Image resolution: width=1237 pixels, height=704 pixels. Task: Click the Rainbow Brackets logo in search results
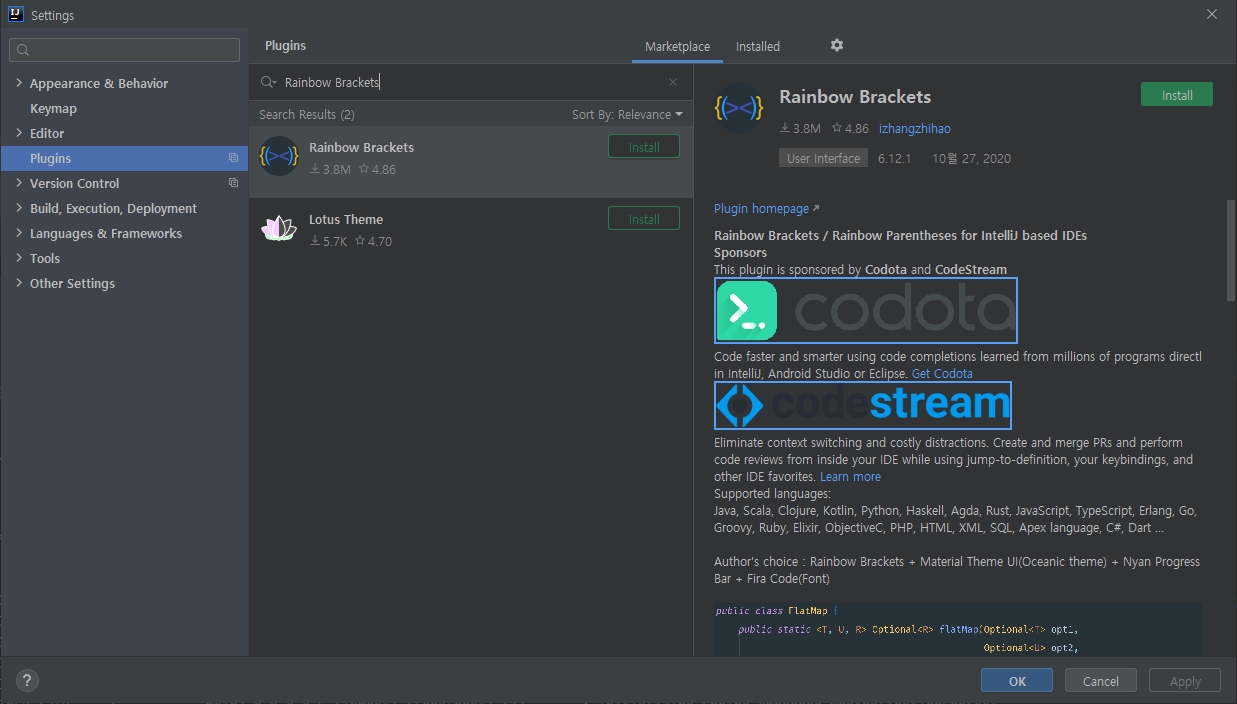[278, 156]
